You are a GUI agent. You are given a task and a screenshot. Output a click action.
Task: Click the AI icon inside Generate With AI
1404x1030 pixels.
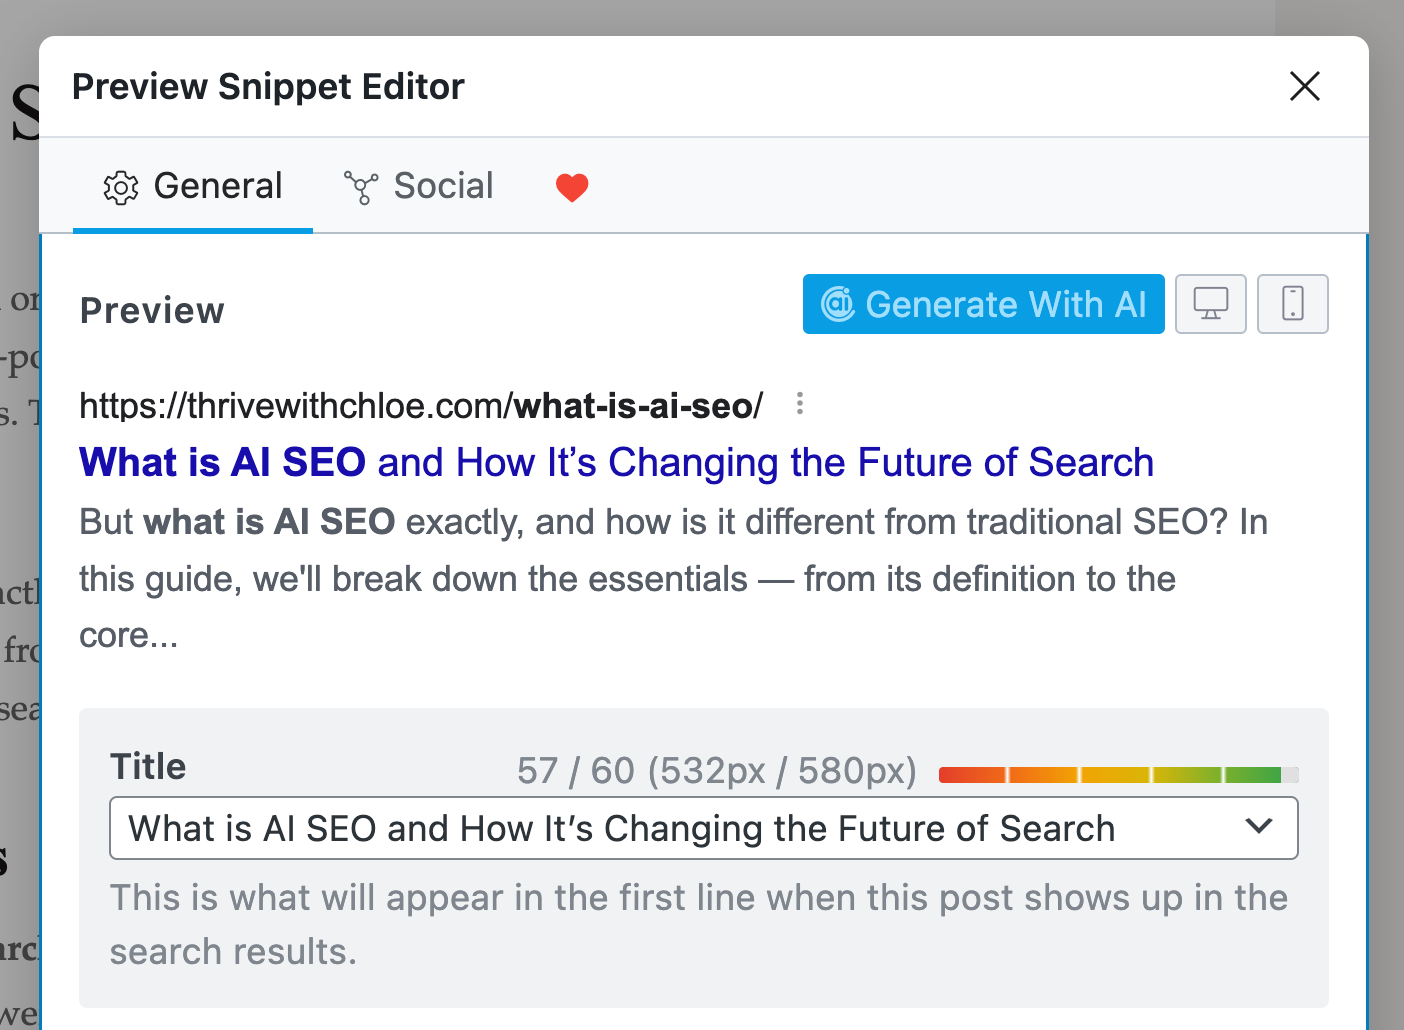click(x=836, y=304)
